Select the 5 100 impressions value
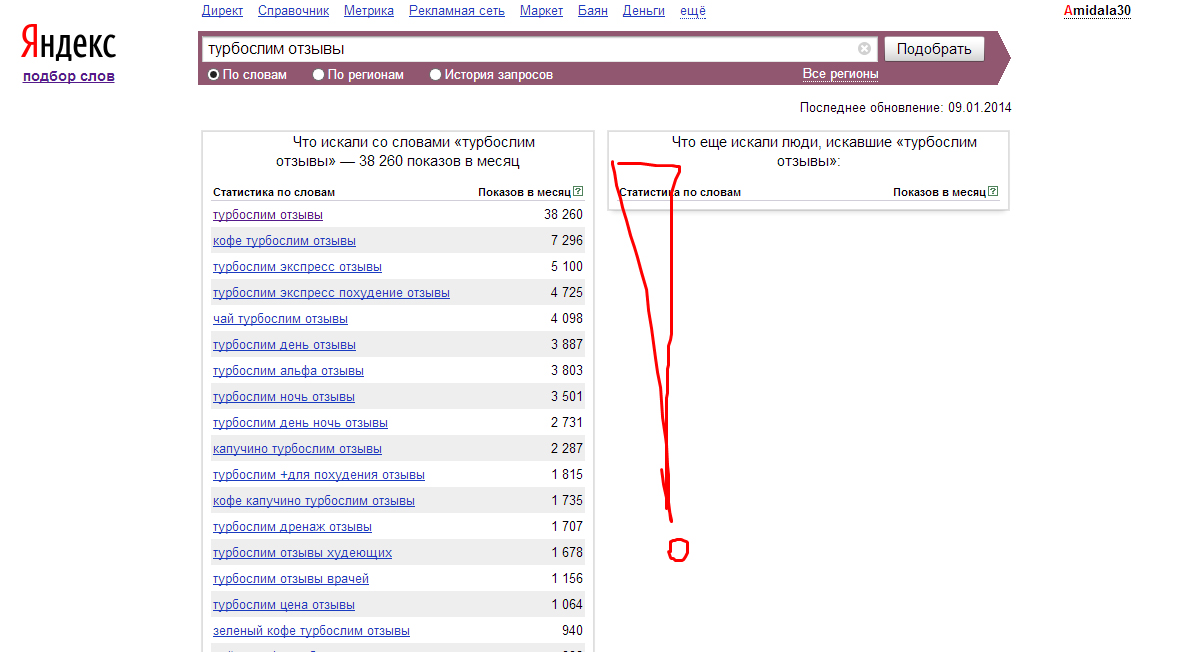Image resolution: width=1187 pixels, height=652 pixels. [x=567, y=267]
